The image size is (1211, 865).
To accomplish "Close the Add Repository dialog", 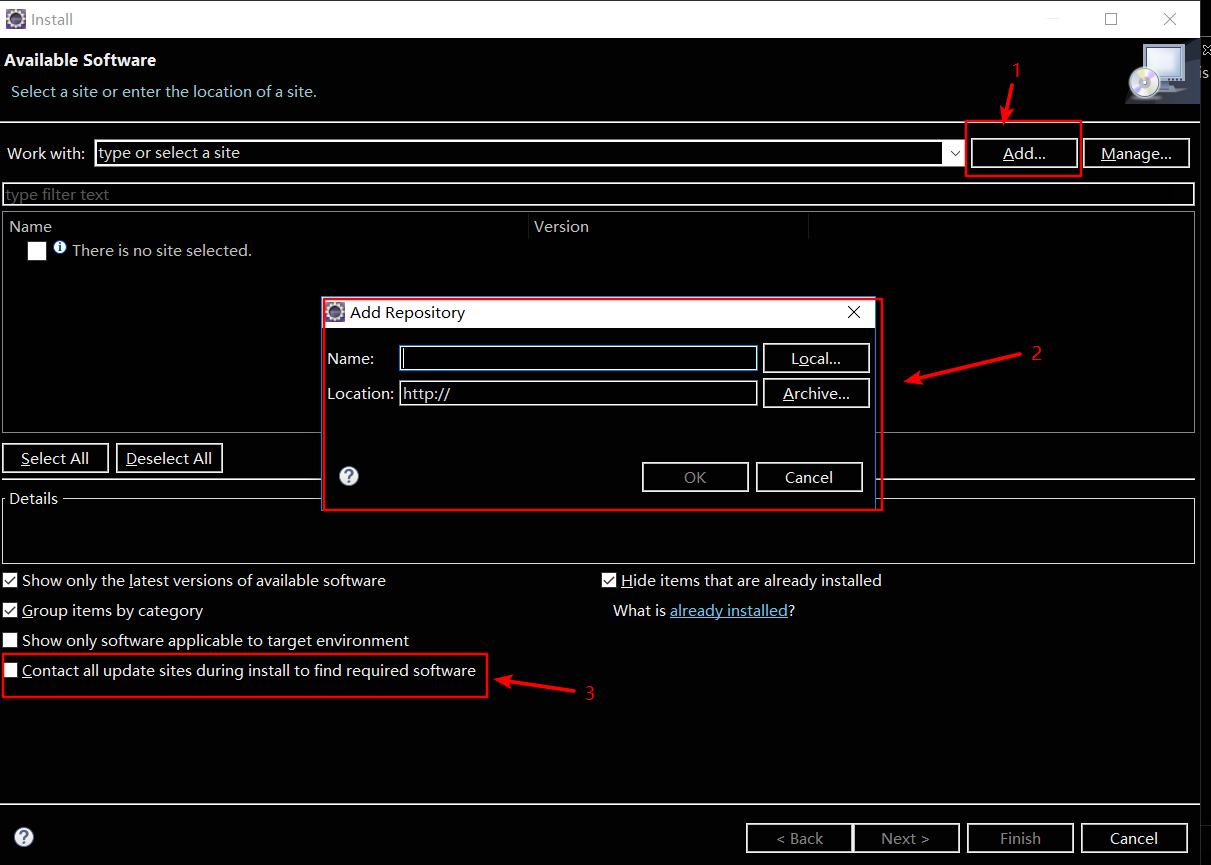I will 854,312.
